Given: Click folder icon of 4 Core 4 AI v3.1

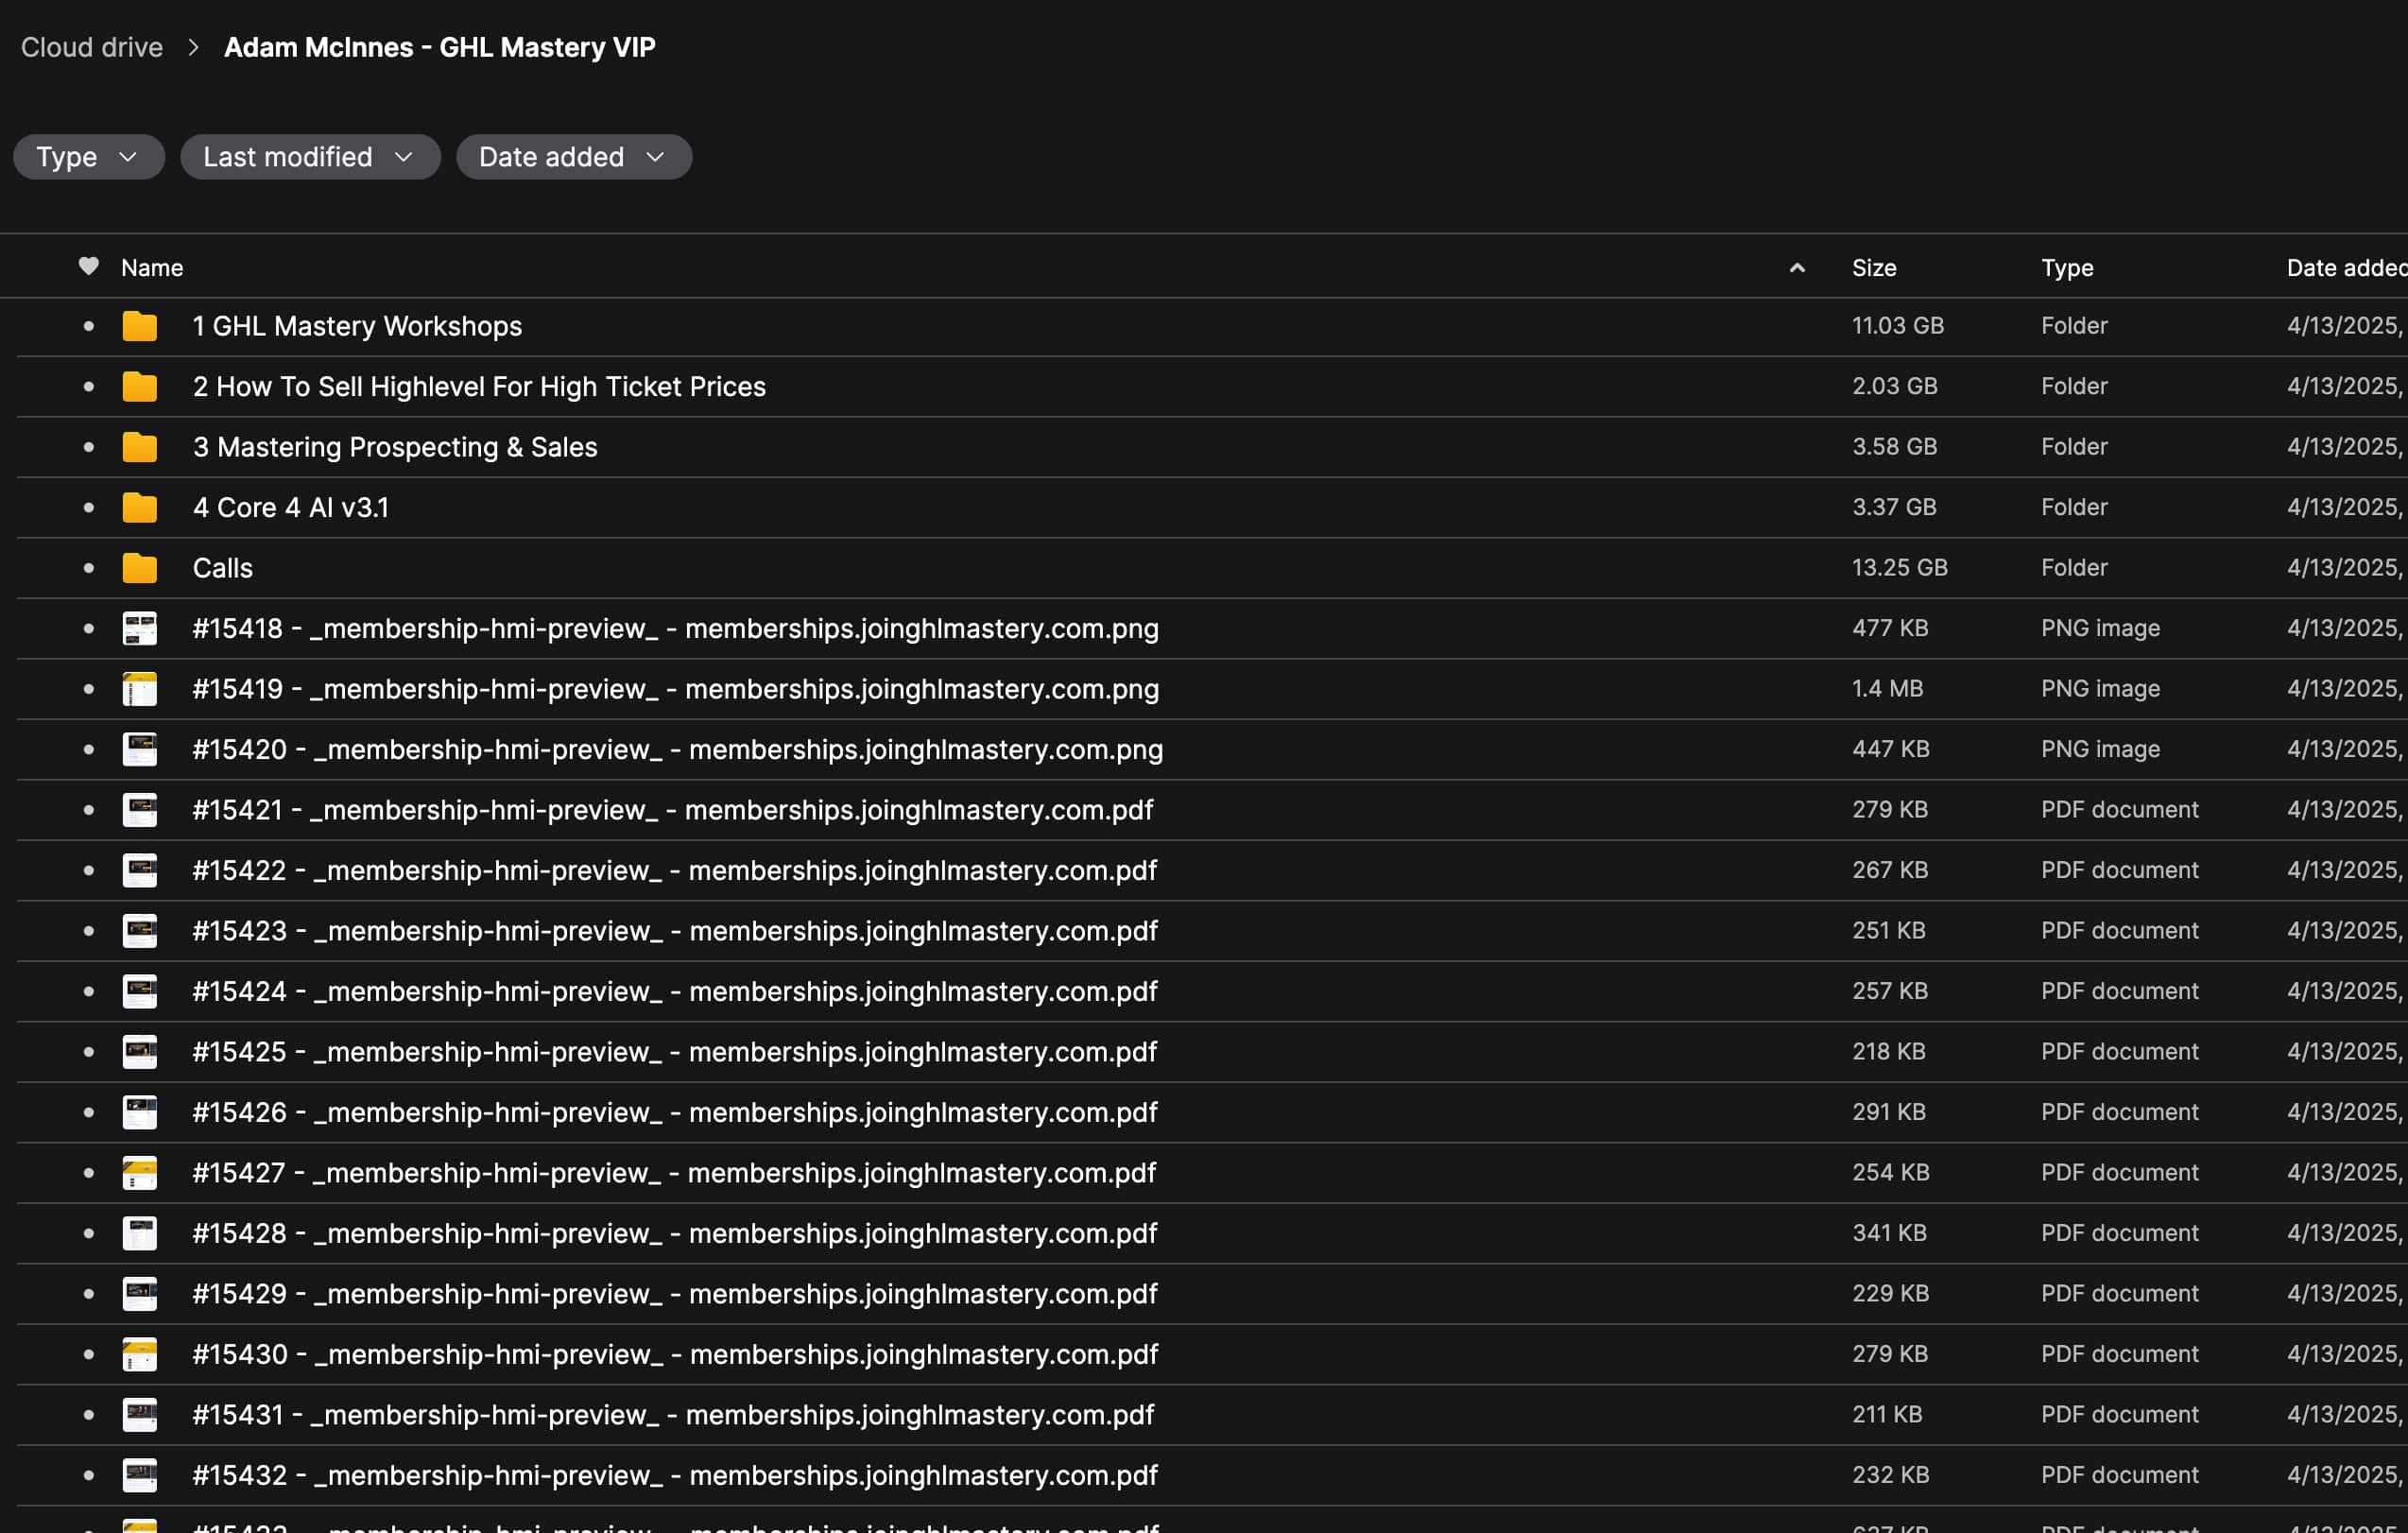Looking at the screenshot, I should click(139, 507).
